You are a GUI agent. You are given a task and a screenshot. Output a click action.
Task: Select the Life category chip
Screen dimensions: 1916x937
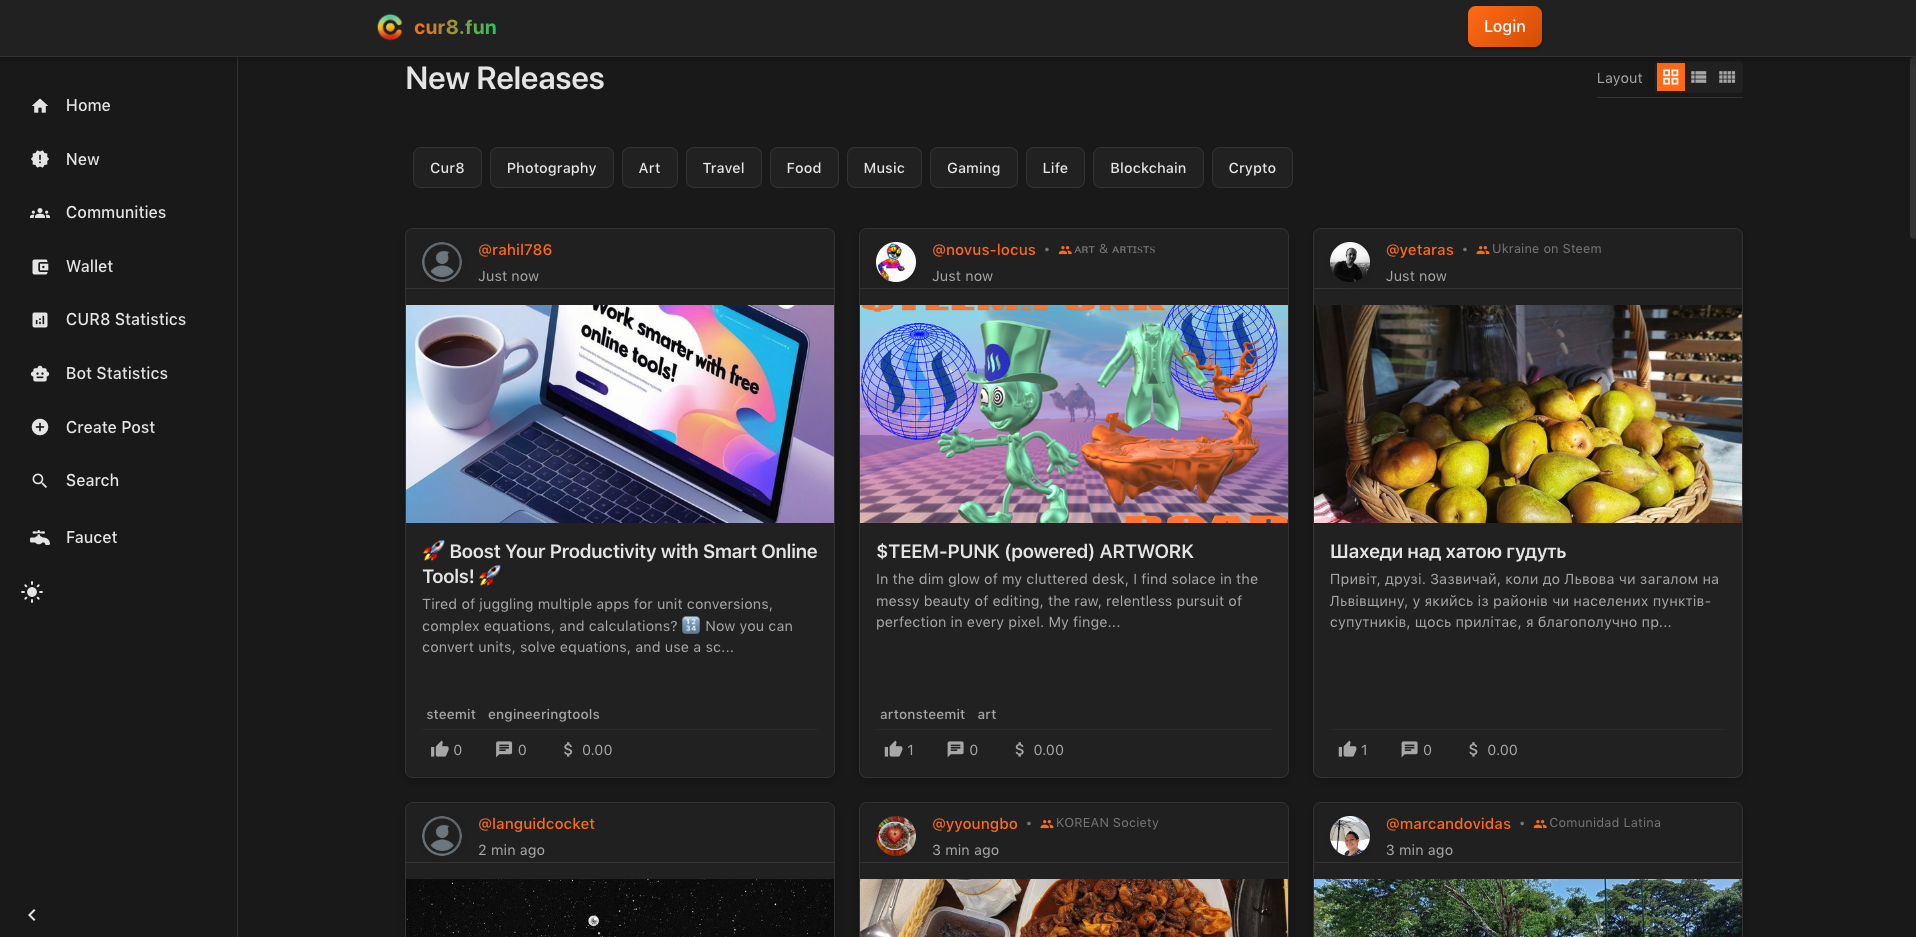[x=1055, y=168]
